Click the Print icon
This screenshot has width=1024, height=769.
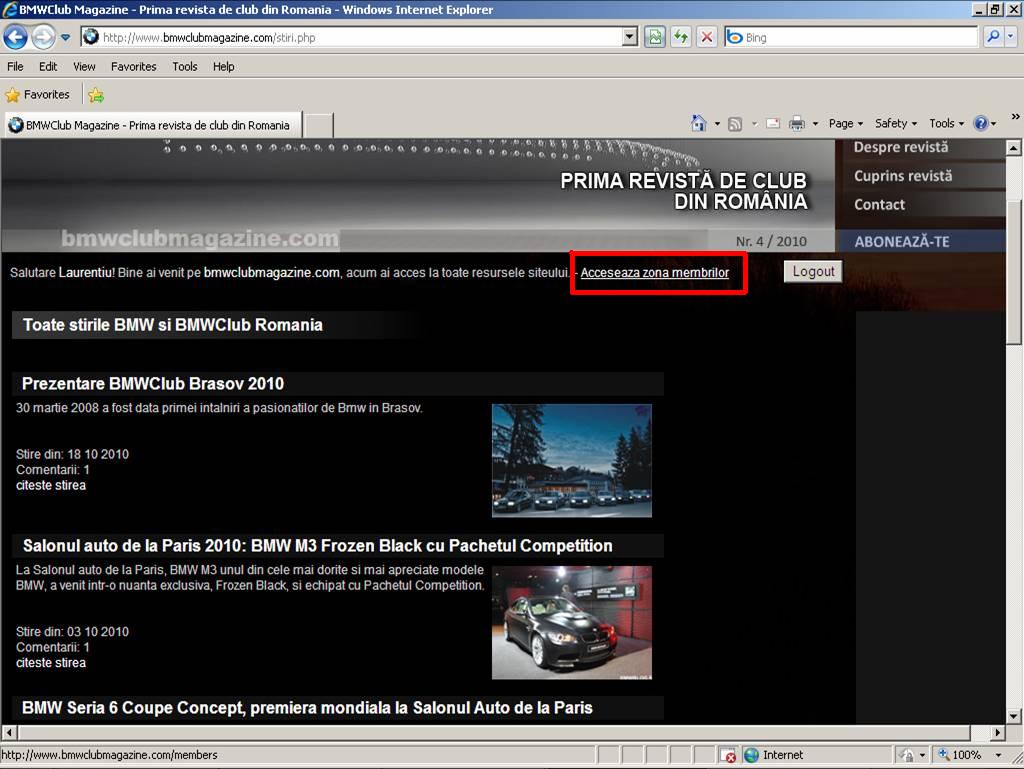(x=797, y=123)
